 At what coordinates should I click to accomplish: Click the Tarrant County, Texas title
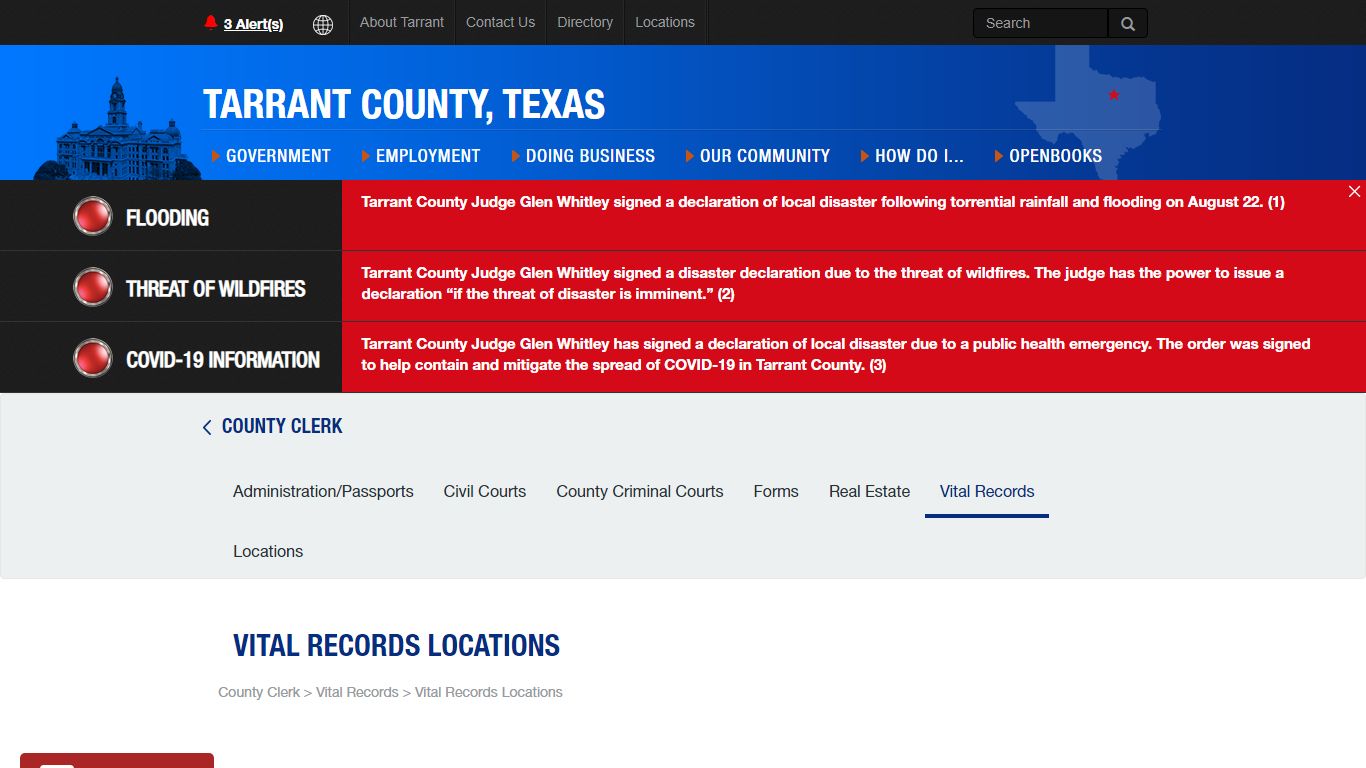click(x=404, y=104)
